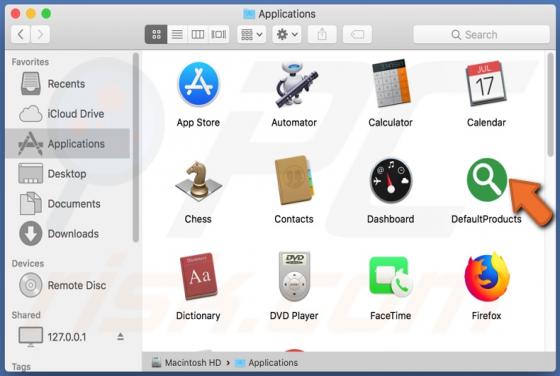Open the gear Action menu

coord(287,34)
